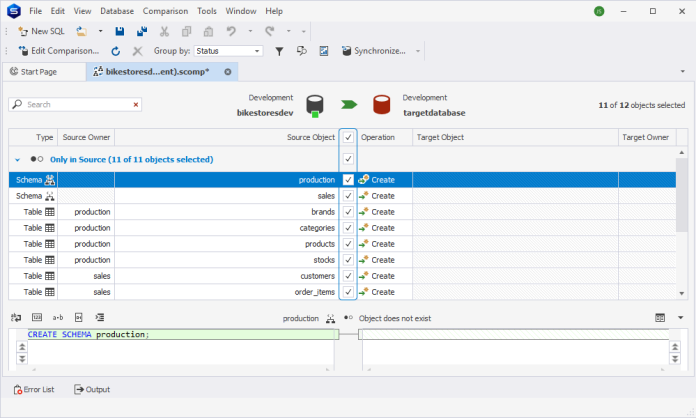The width and height of the screenshot is (696, 418).
Task: Open the Error List panel
Action: pos(35,389)
